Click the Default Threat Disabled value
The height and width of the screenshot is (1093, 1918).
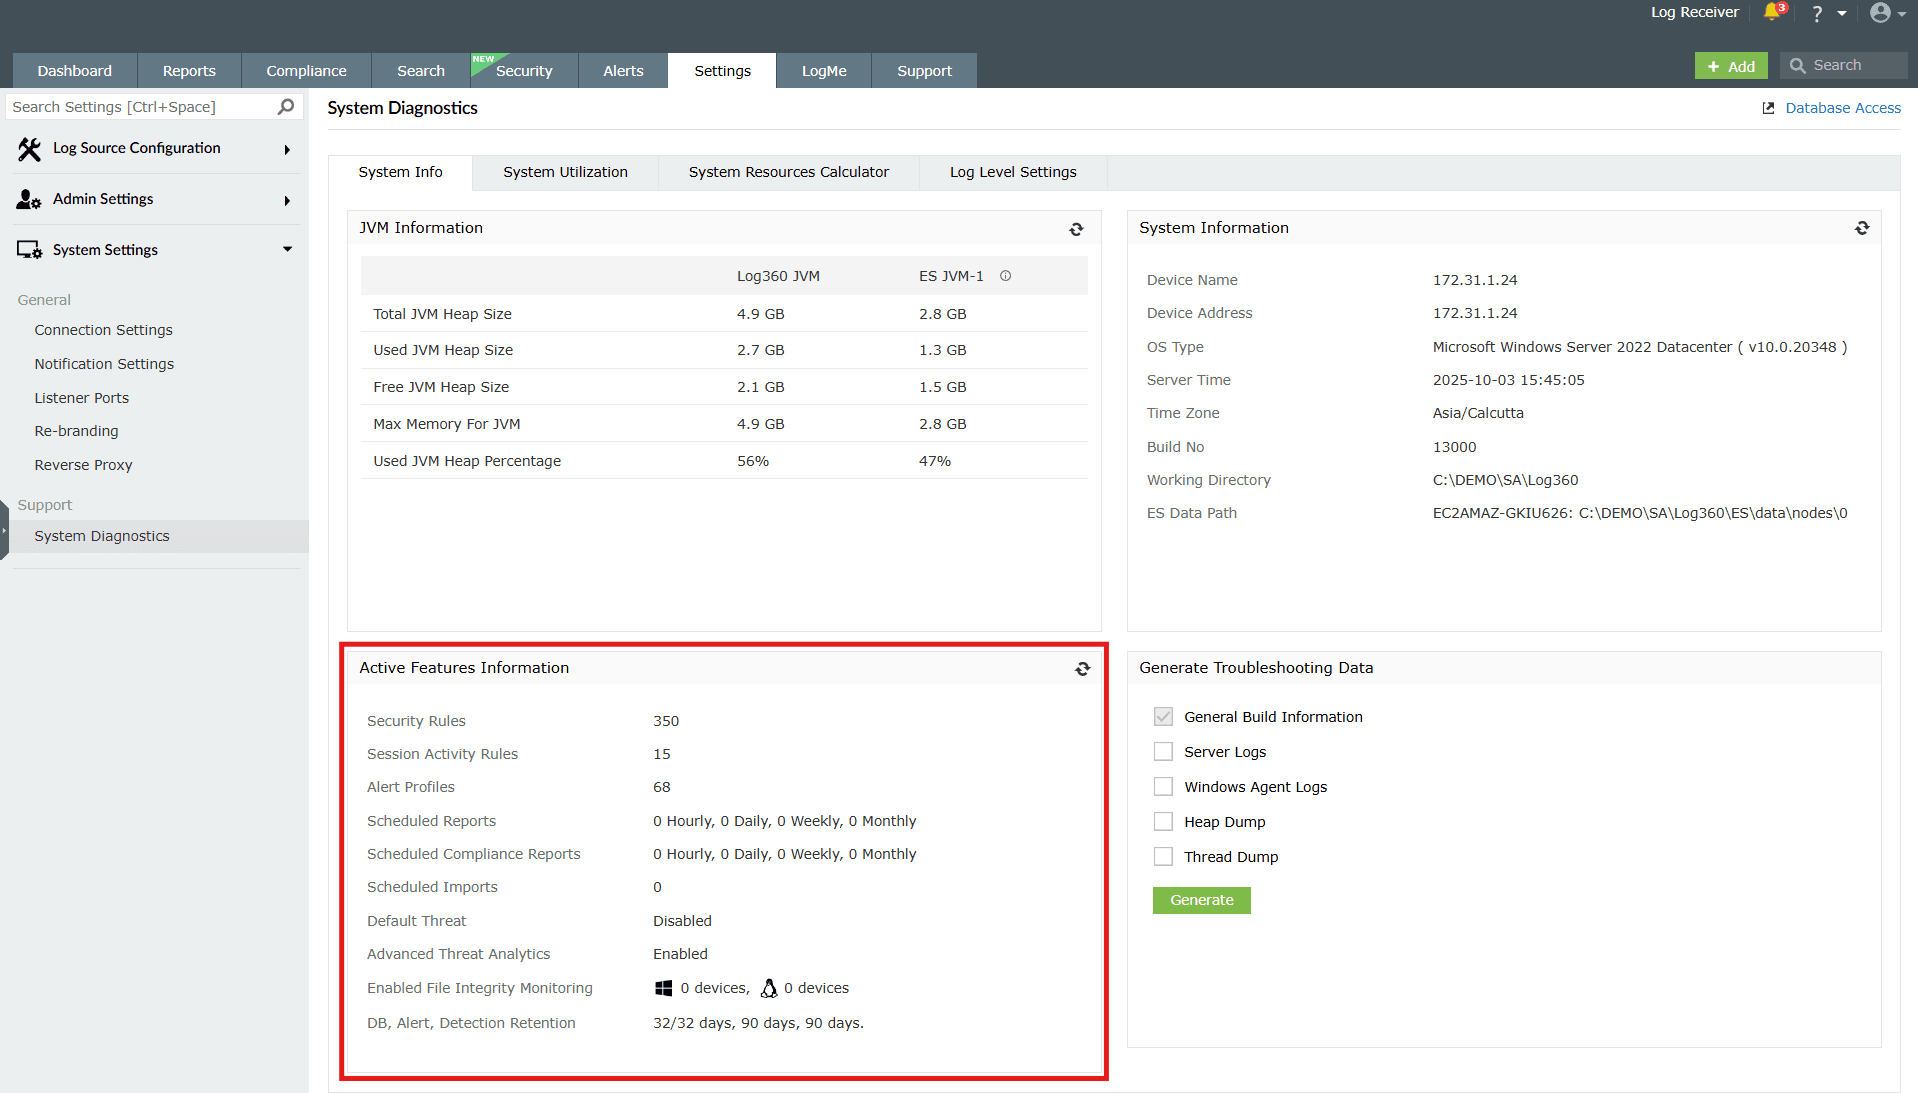click(x=682, y=921)
